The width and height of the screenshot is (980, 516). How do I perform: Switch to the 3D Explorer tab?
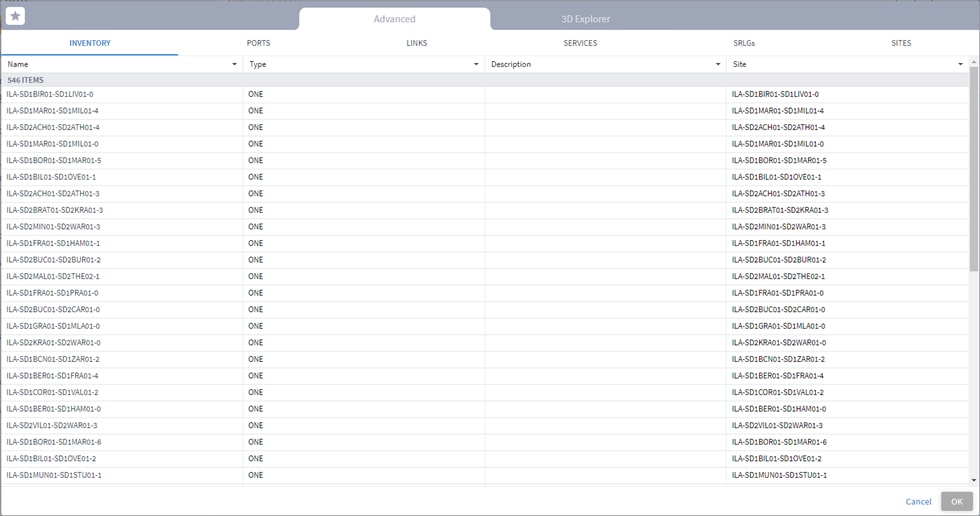pos(586,19)
